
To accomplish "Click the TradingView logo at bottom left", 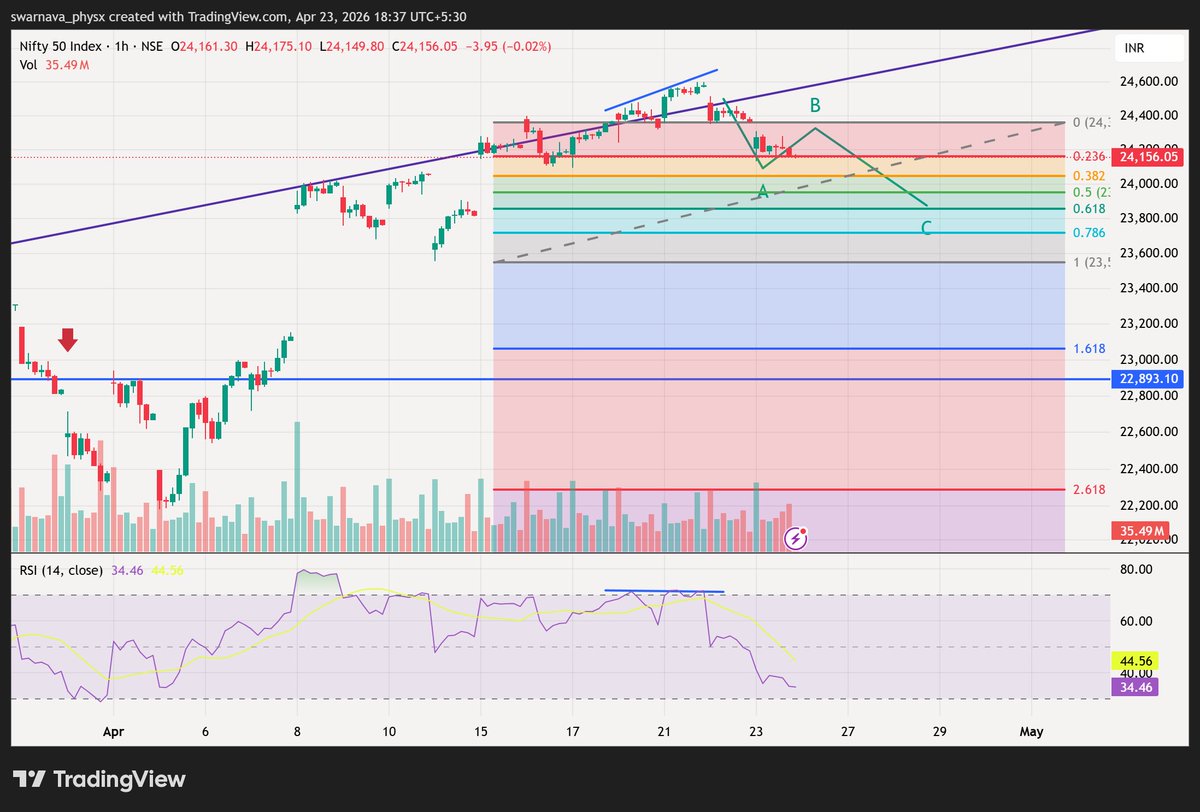I will point(98,779).
